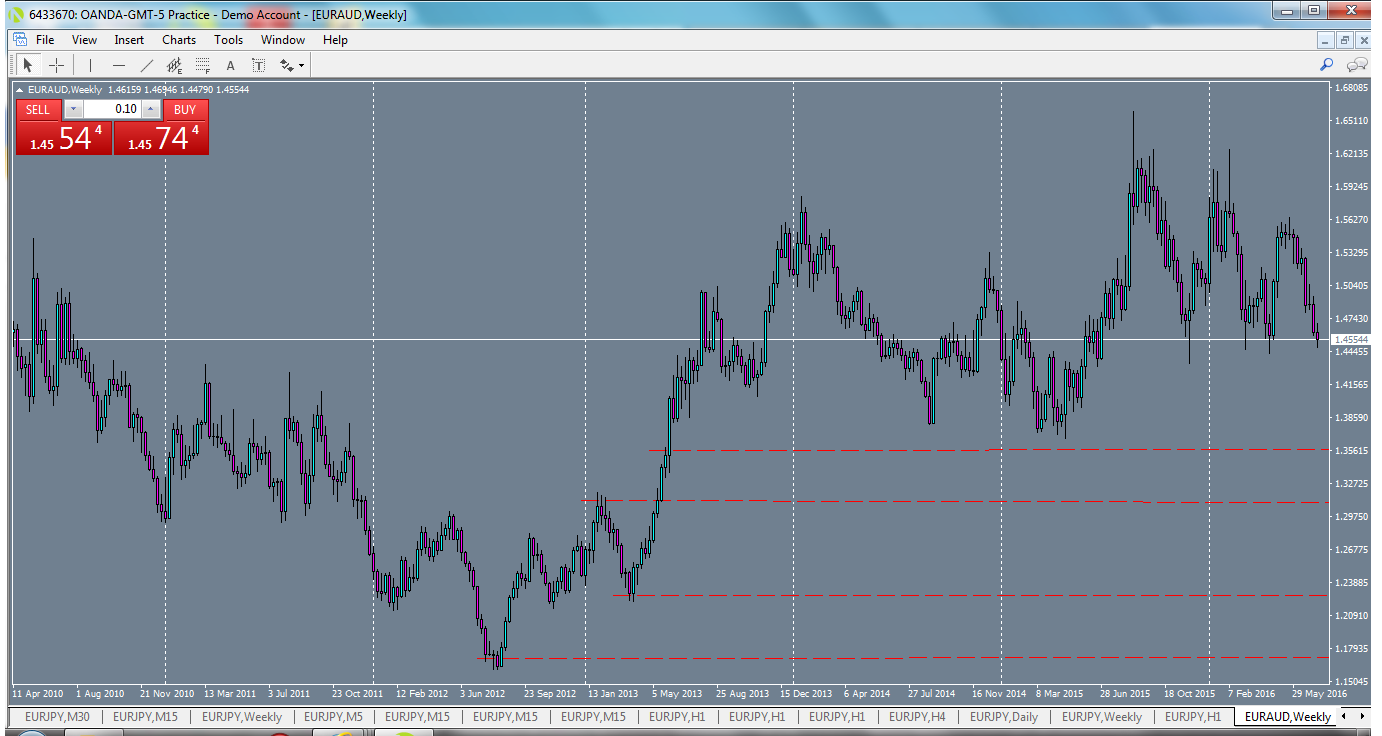Select the Equidistant Channel tool
The width and height of the screenshot is (1382, 736).
pyautogui.click(x=173, y=64)
